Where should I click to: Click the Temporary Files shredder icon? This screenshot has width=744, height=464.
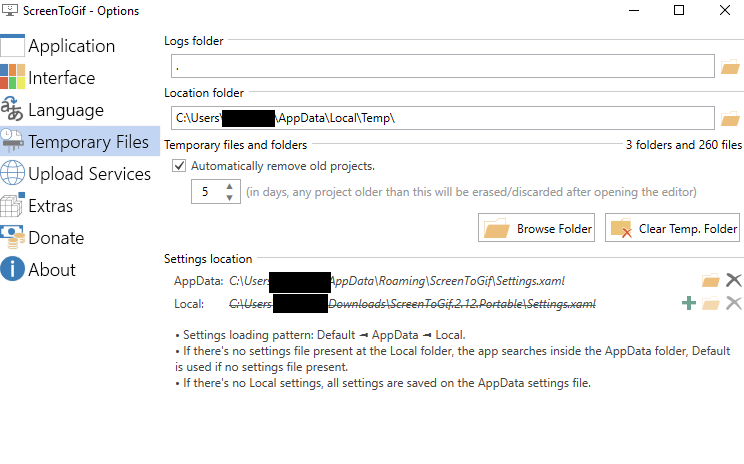(12, 141)
